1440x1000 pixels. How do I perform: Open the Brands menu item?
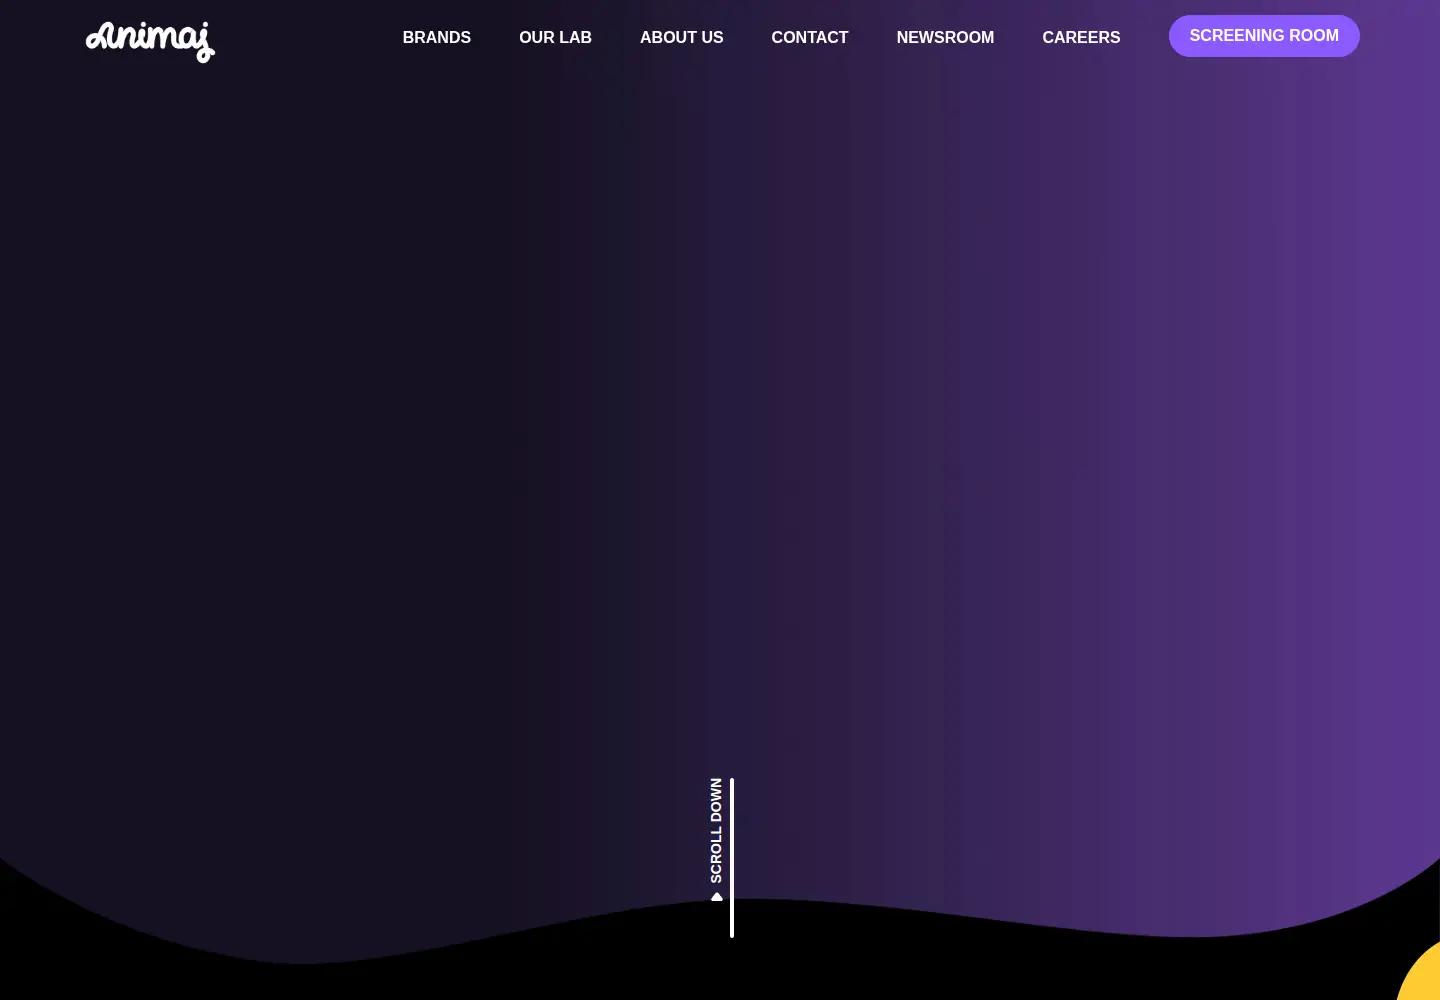pos(437,37)
